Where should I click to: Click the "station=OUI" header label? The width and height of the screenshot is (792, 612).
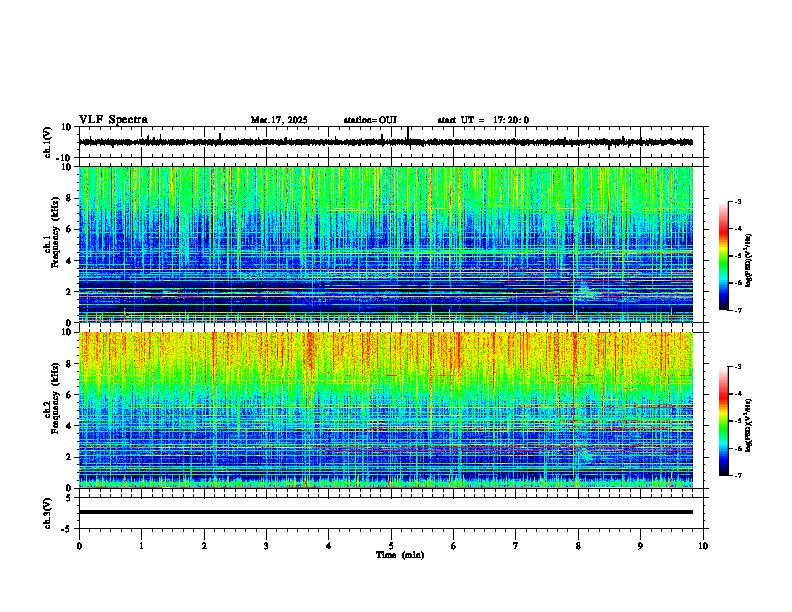tap(370, 120)
